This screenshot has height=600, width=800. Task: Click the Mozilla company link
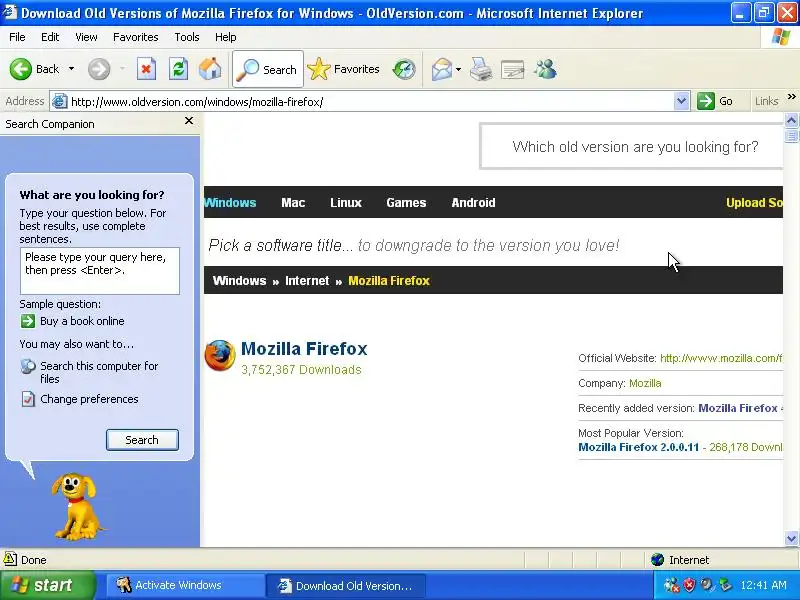point(645,383)
